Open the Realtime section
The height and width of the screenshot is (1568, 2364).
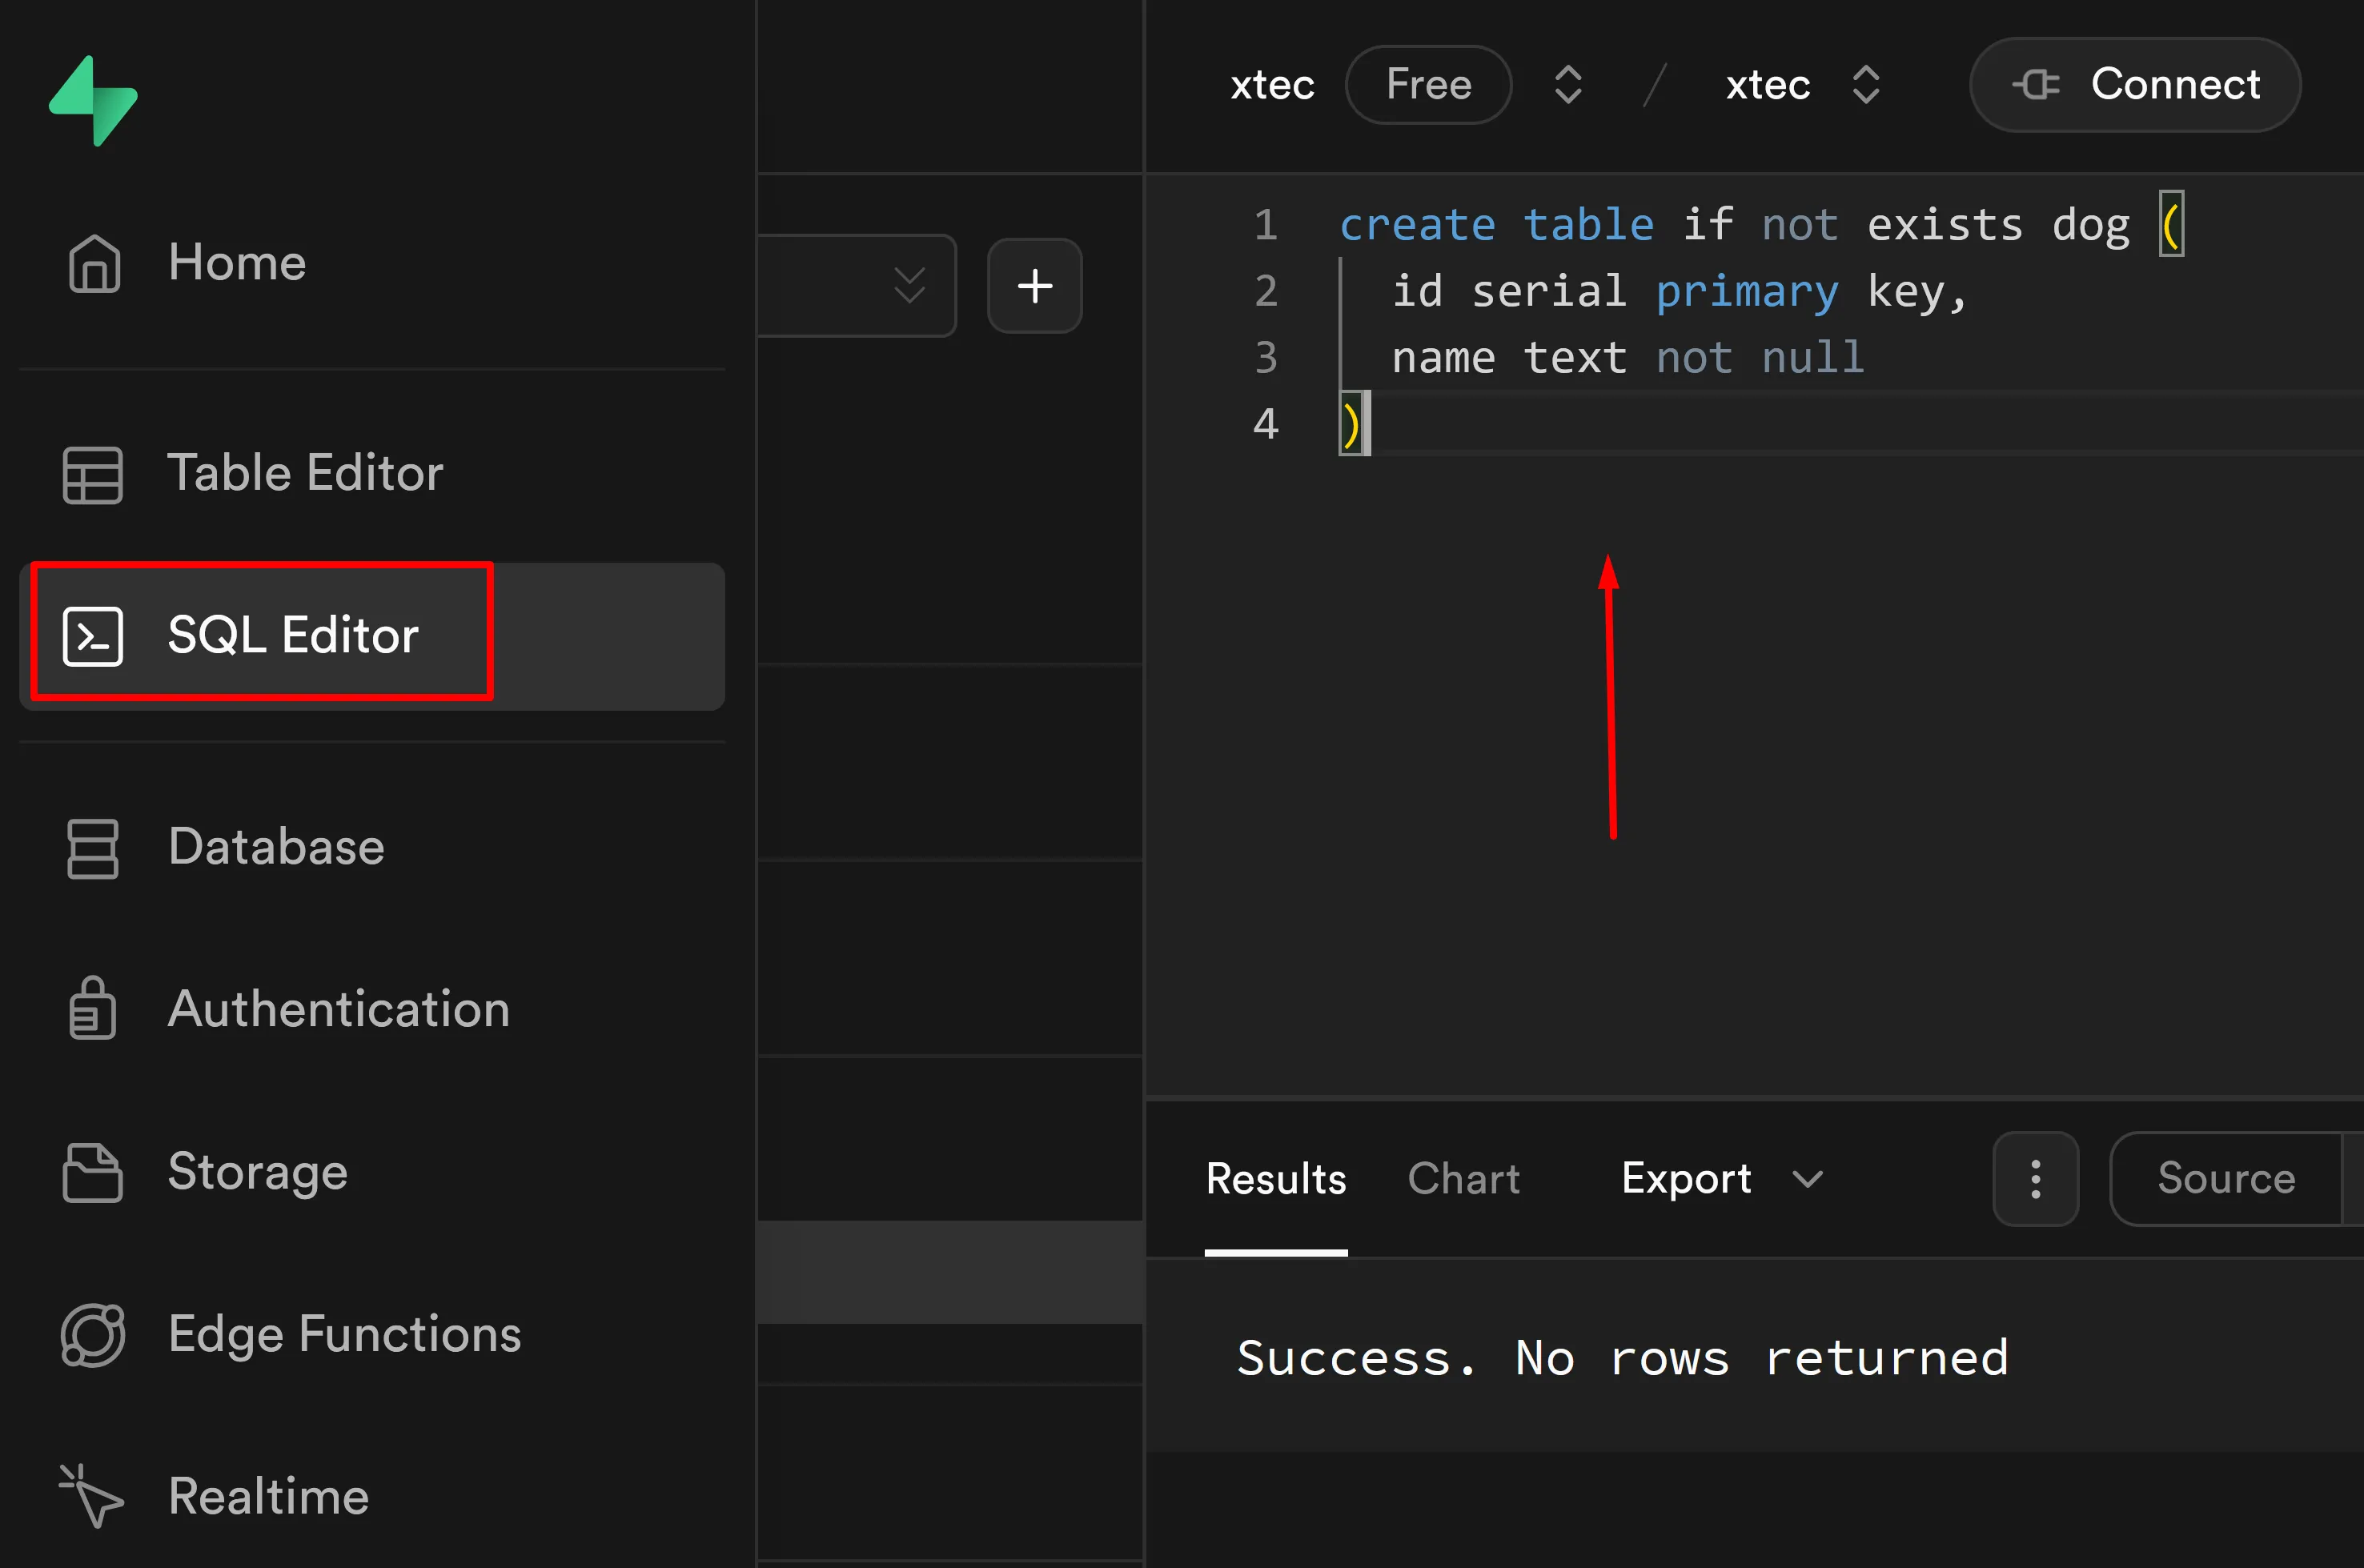[267, 1497]
